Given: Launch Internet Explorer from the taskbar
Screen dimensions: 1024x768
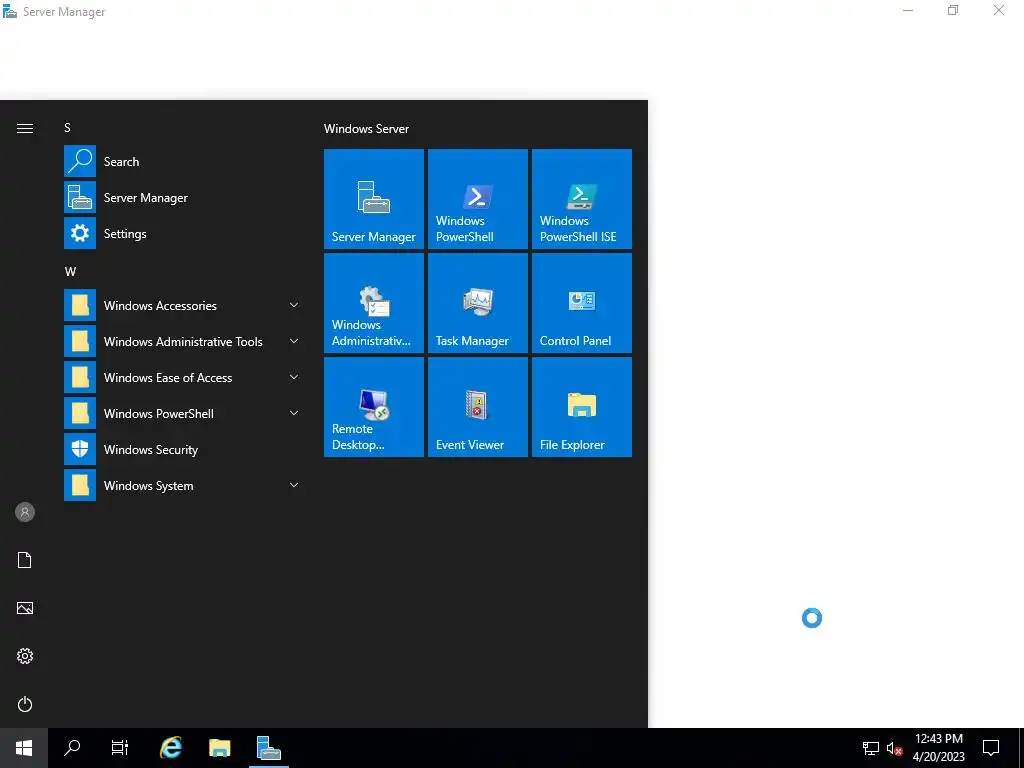Looking at the screenshot, I should click(x=171, y=748).
